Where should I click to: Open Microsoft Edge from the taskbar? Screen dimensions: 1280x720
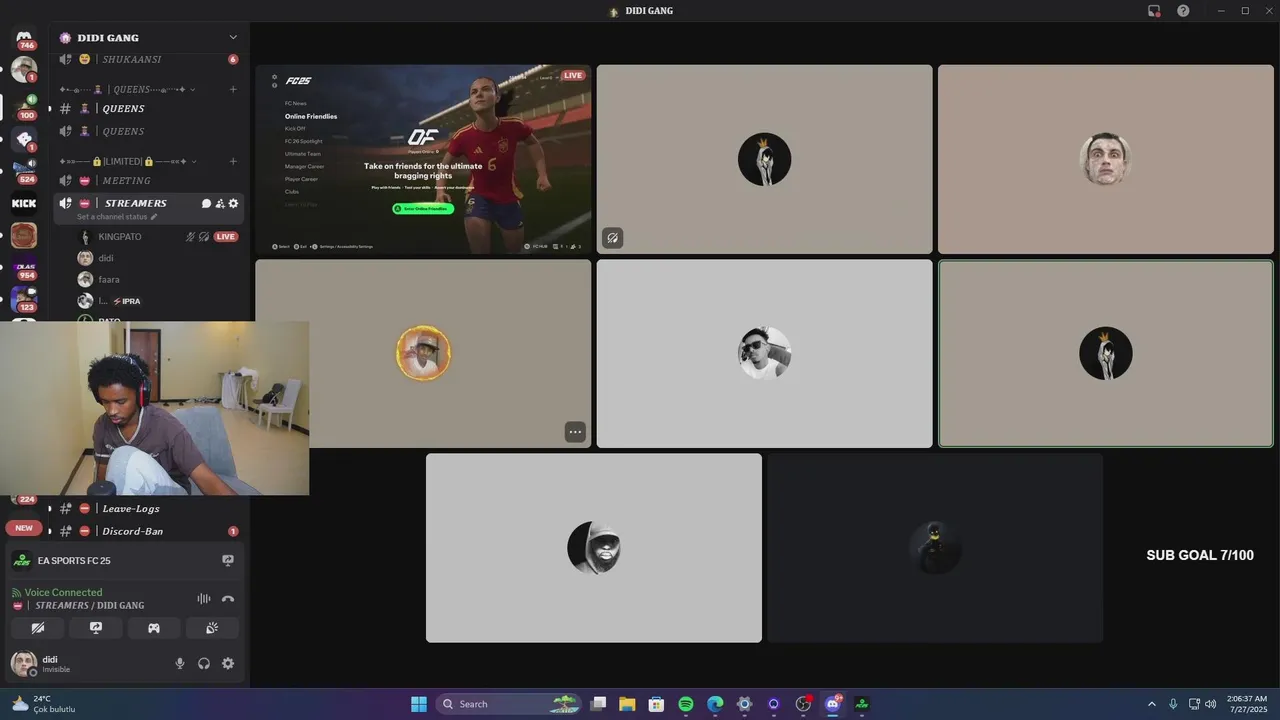[715, 704]
